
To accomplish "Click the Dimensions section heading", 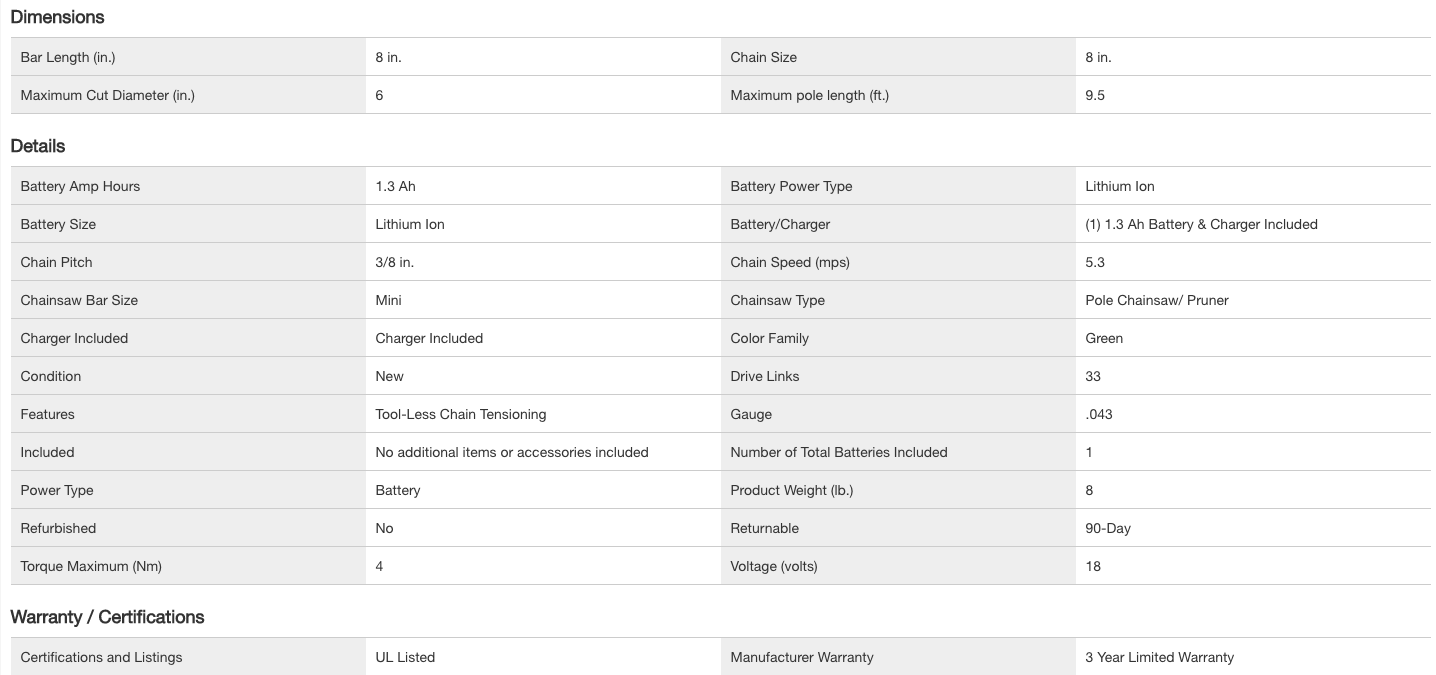I will pyautogui.click(x=57, y=17).
